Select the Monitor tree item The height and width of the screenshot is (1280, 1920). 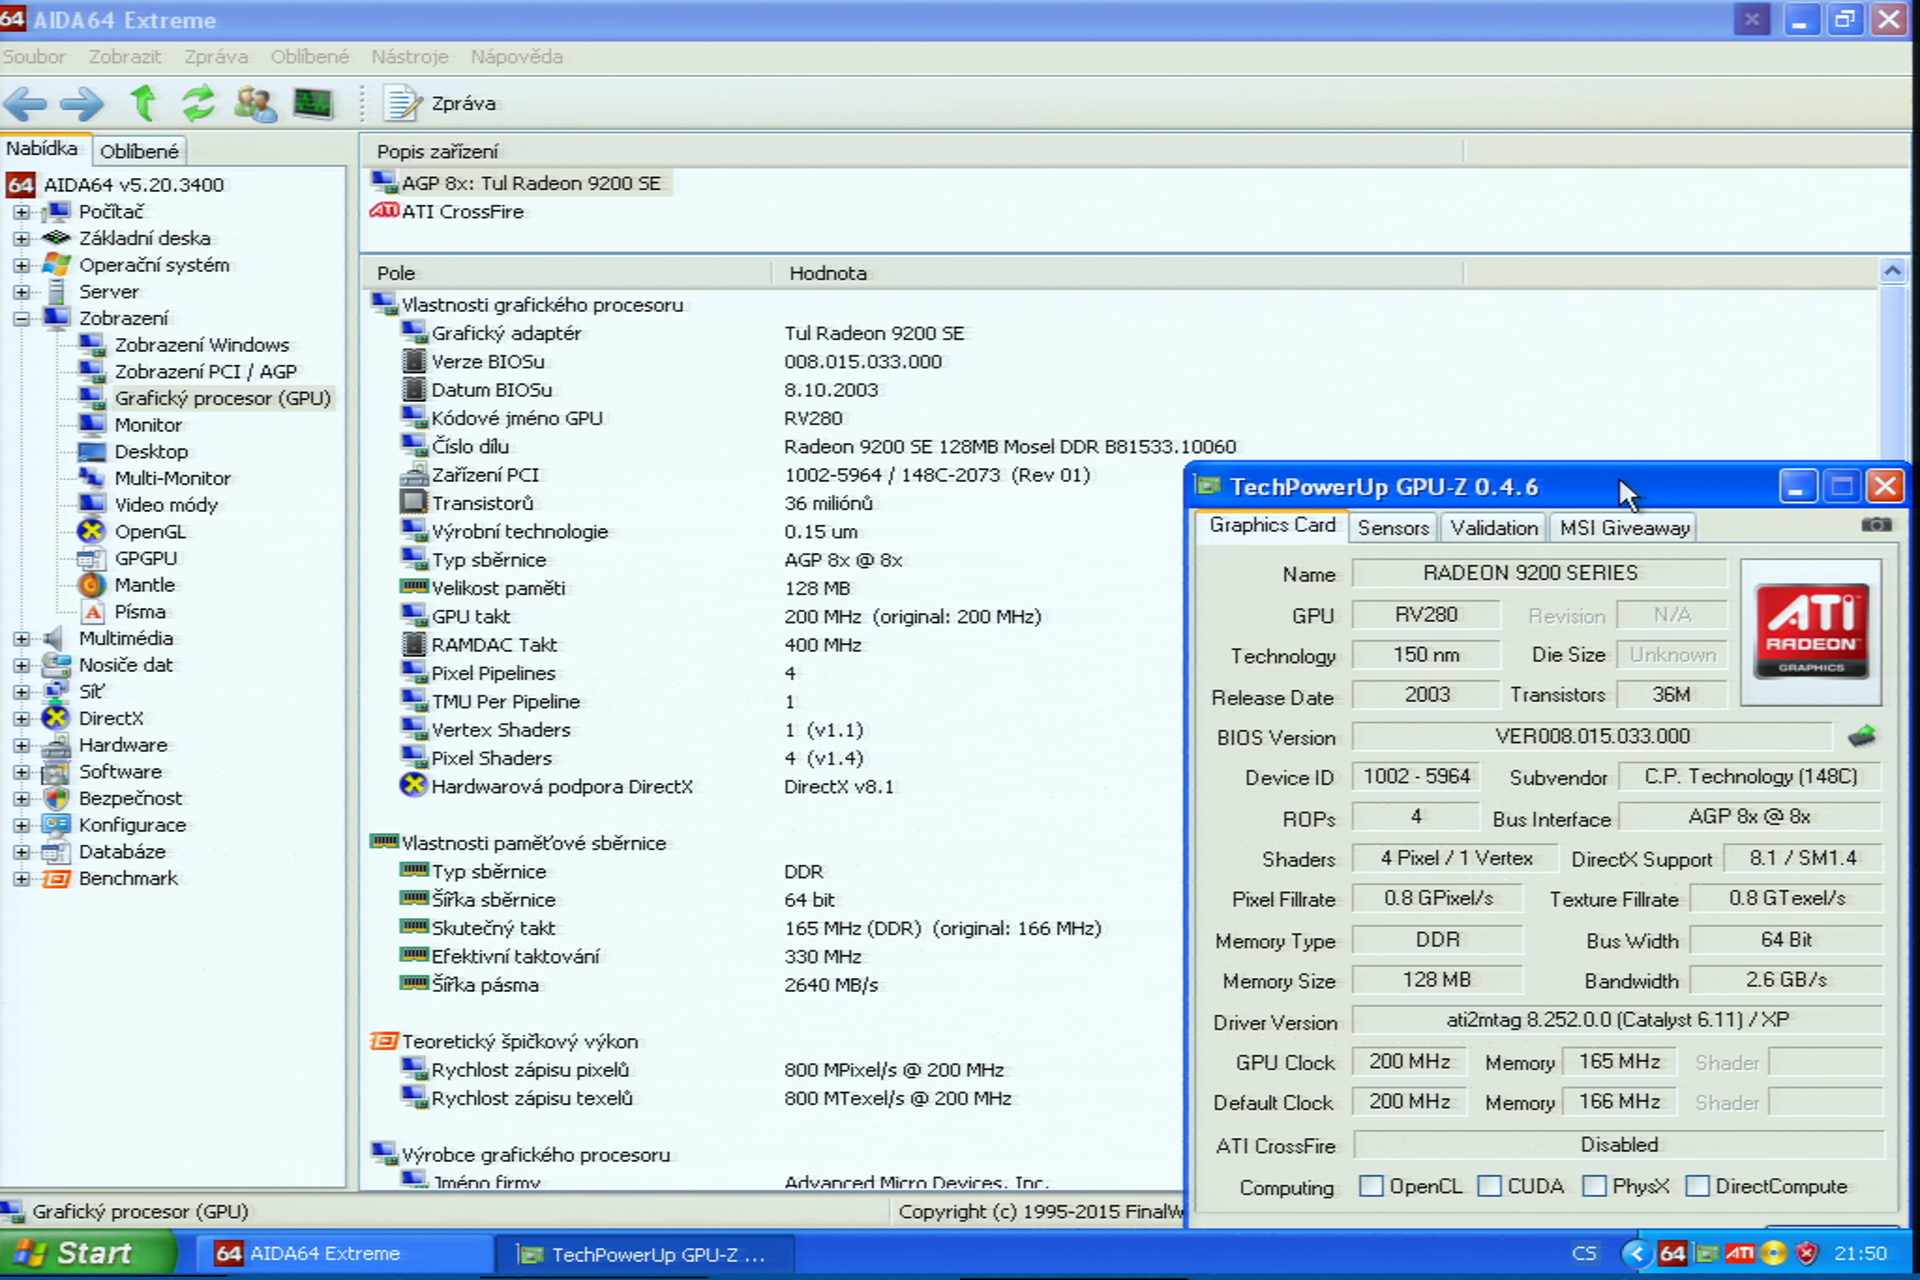[x=148, y=425]
